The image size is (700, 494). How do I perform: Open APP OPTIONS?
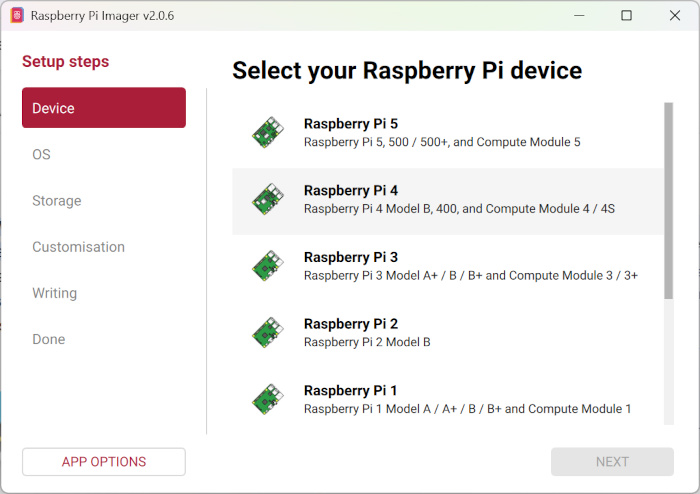point(104,462)
